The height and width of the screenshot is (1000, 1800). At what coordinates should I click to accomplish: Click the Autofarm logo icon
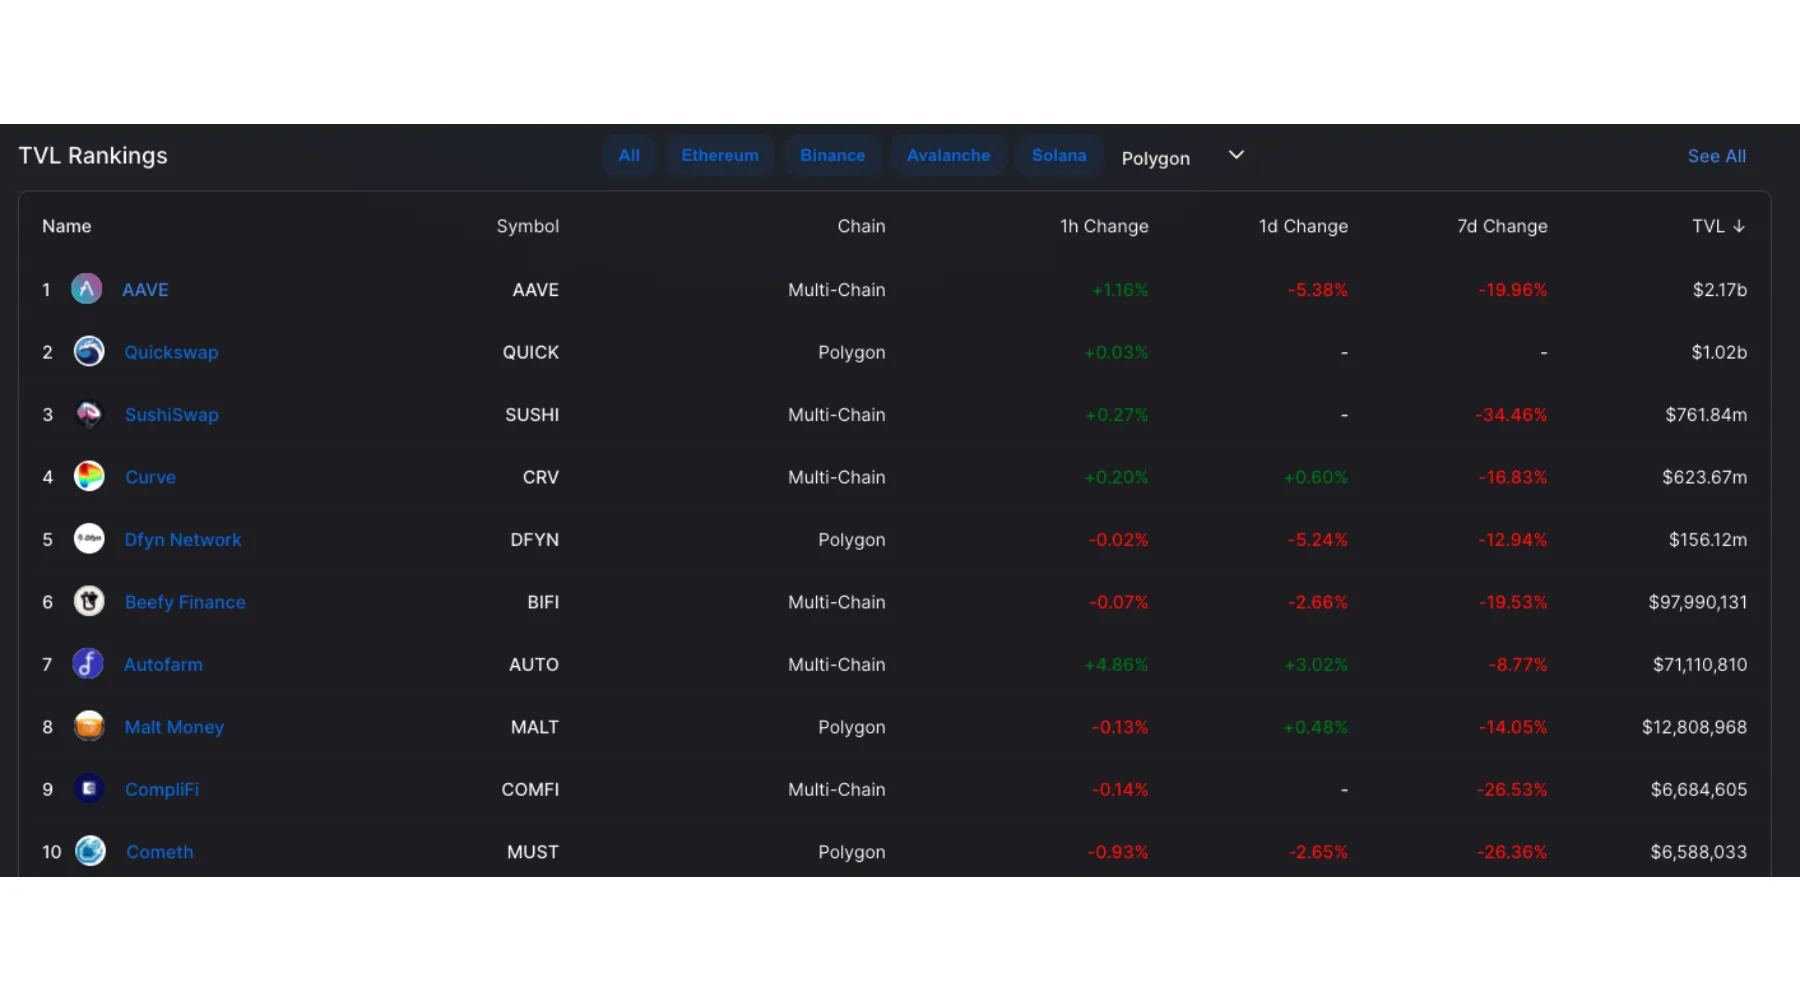[88, 664]
